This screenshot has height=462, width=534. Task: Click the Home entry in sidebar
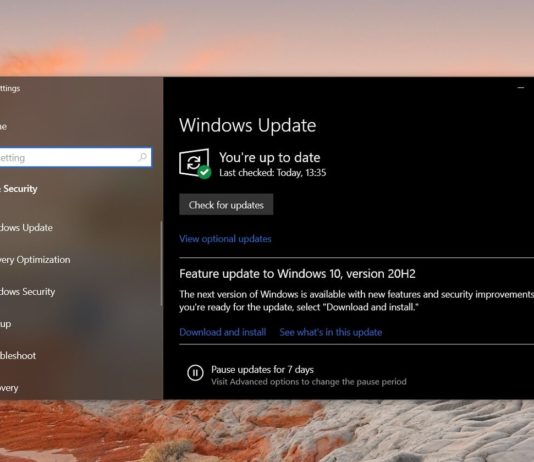tap(3, 126)
